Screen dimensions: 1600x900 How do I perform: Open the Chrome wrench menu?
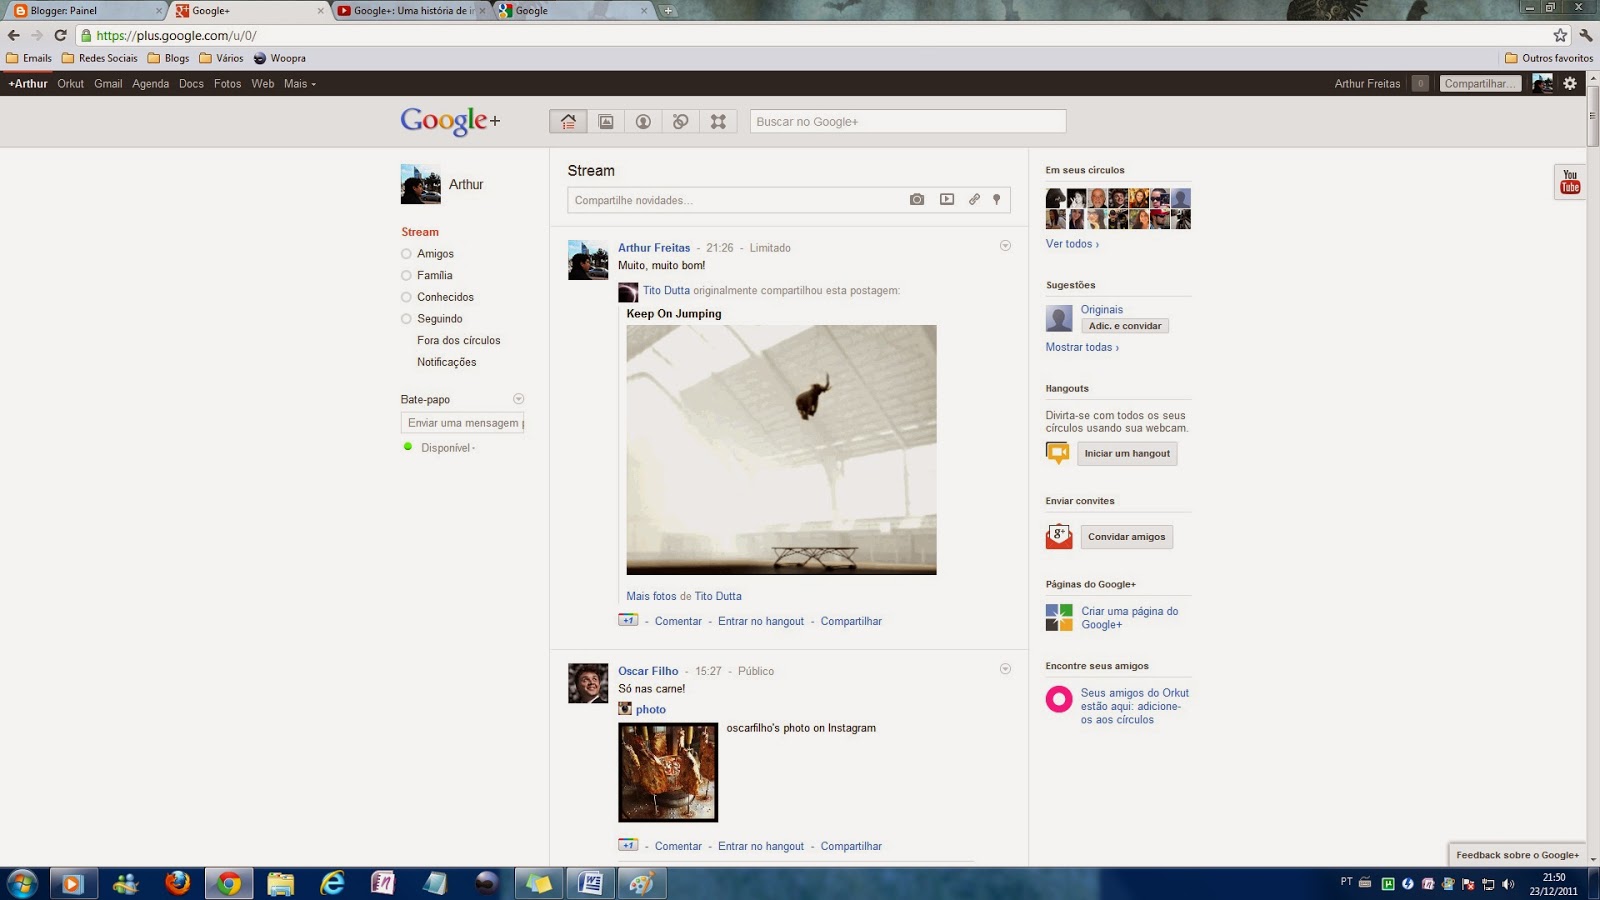(1586, 35)
